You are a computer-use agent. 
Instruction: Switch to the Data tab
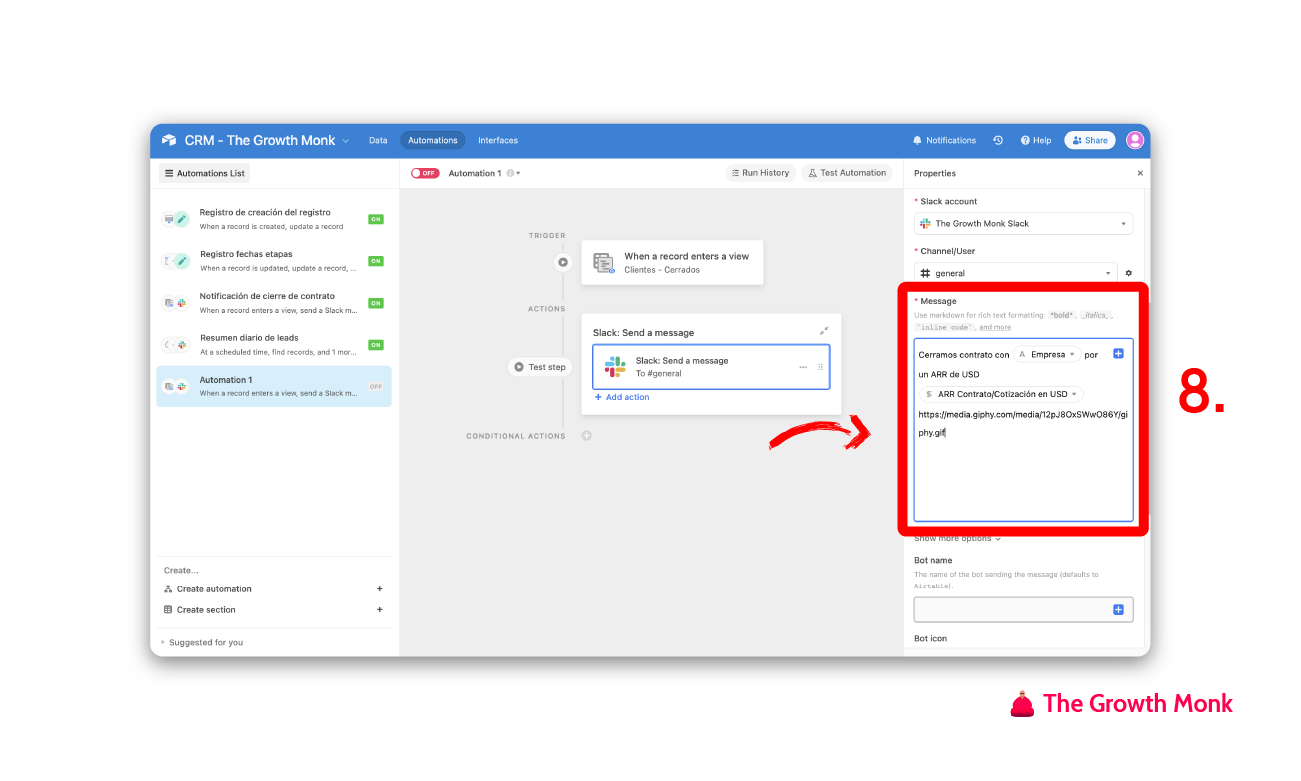pos(378,140)
